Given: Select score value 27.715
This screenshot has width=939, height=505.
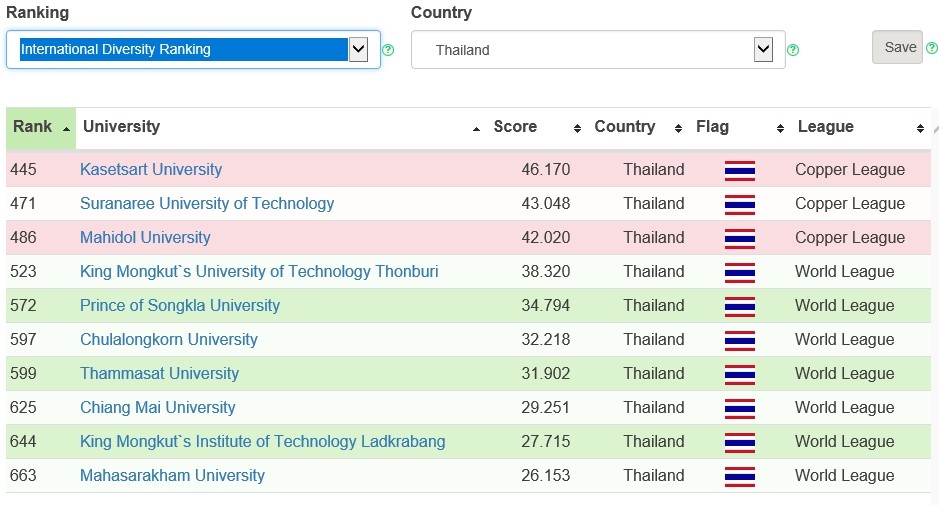Looking at the screenshot, I should click(x=546, y=442).
